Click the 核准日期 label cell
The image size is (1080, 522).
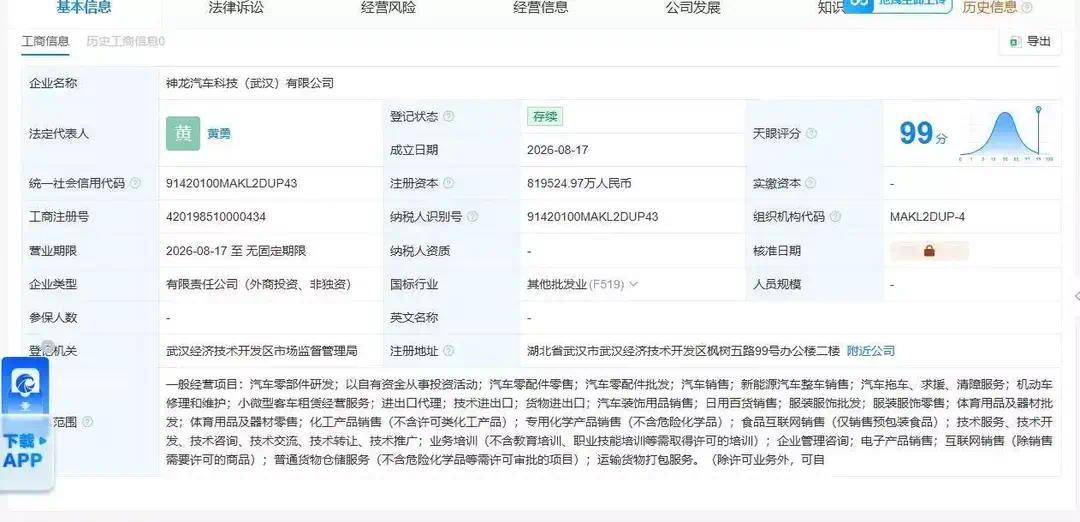click(x=815, y=251)
